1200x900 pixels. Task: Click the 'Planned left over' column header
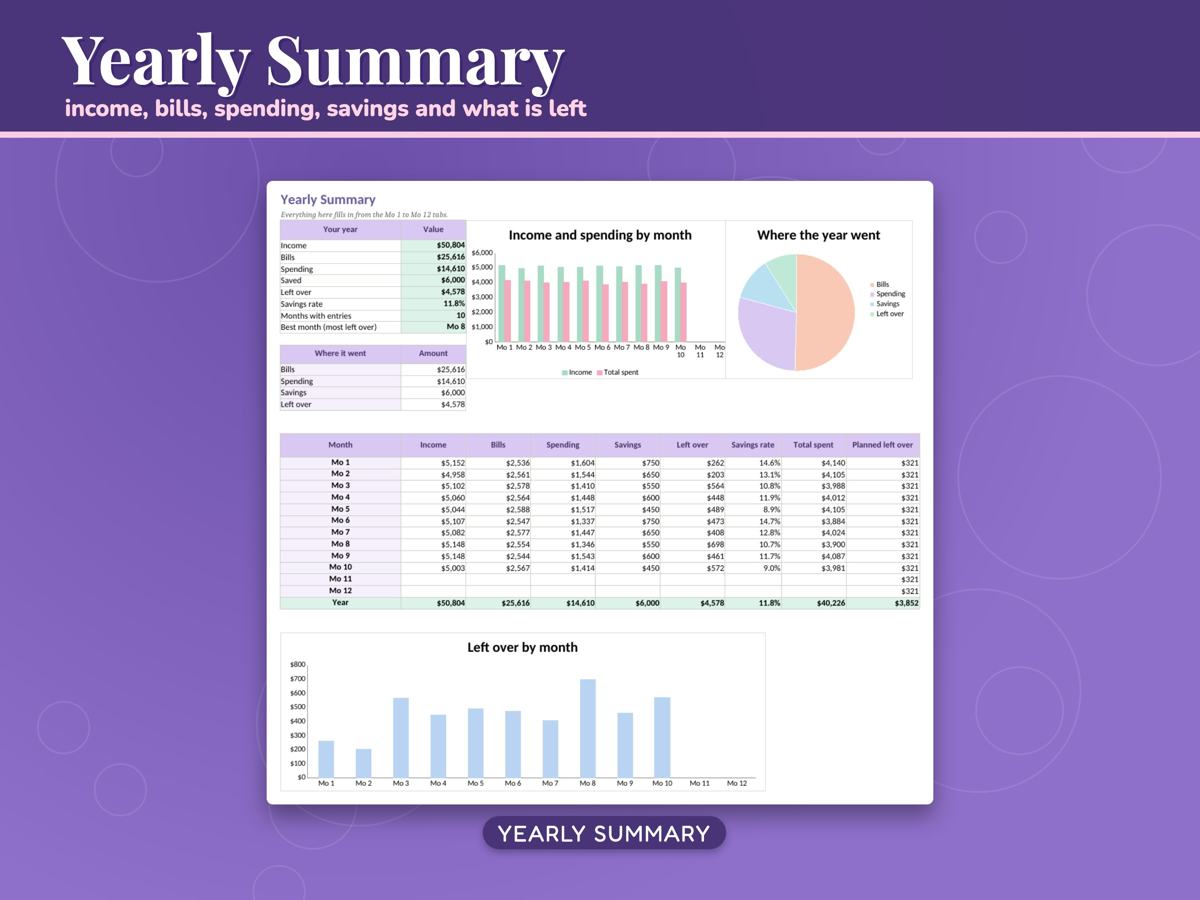coord(882,445)
